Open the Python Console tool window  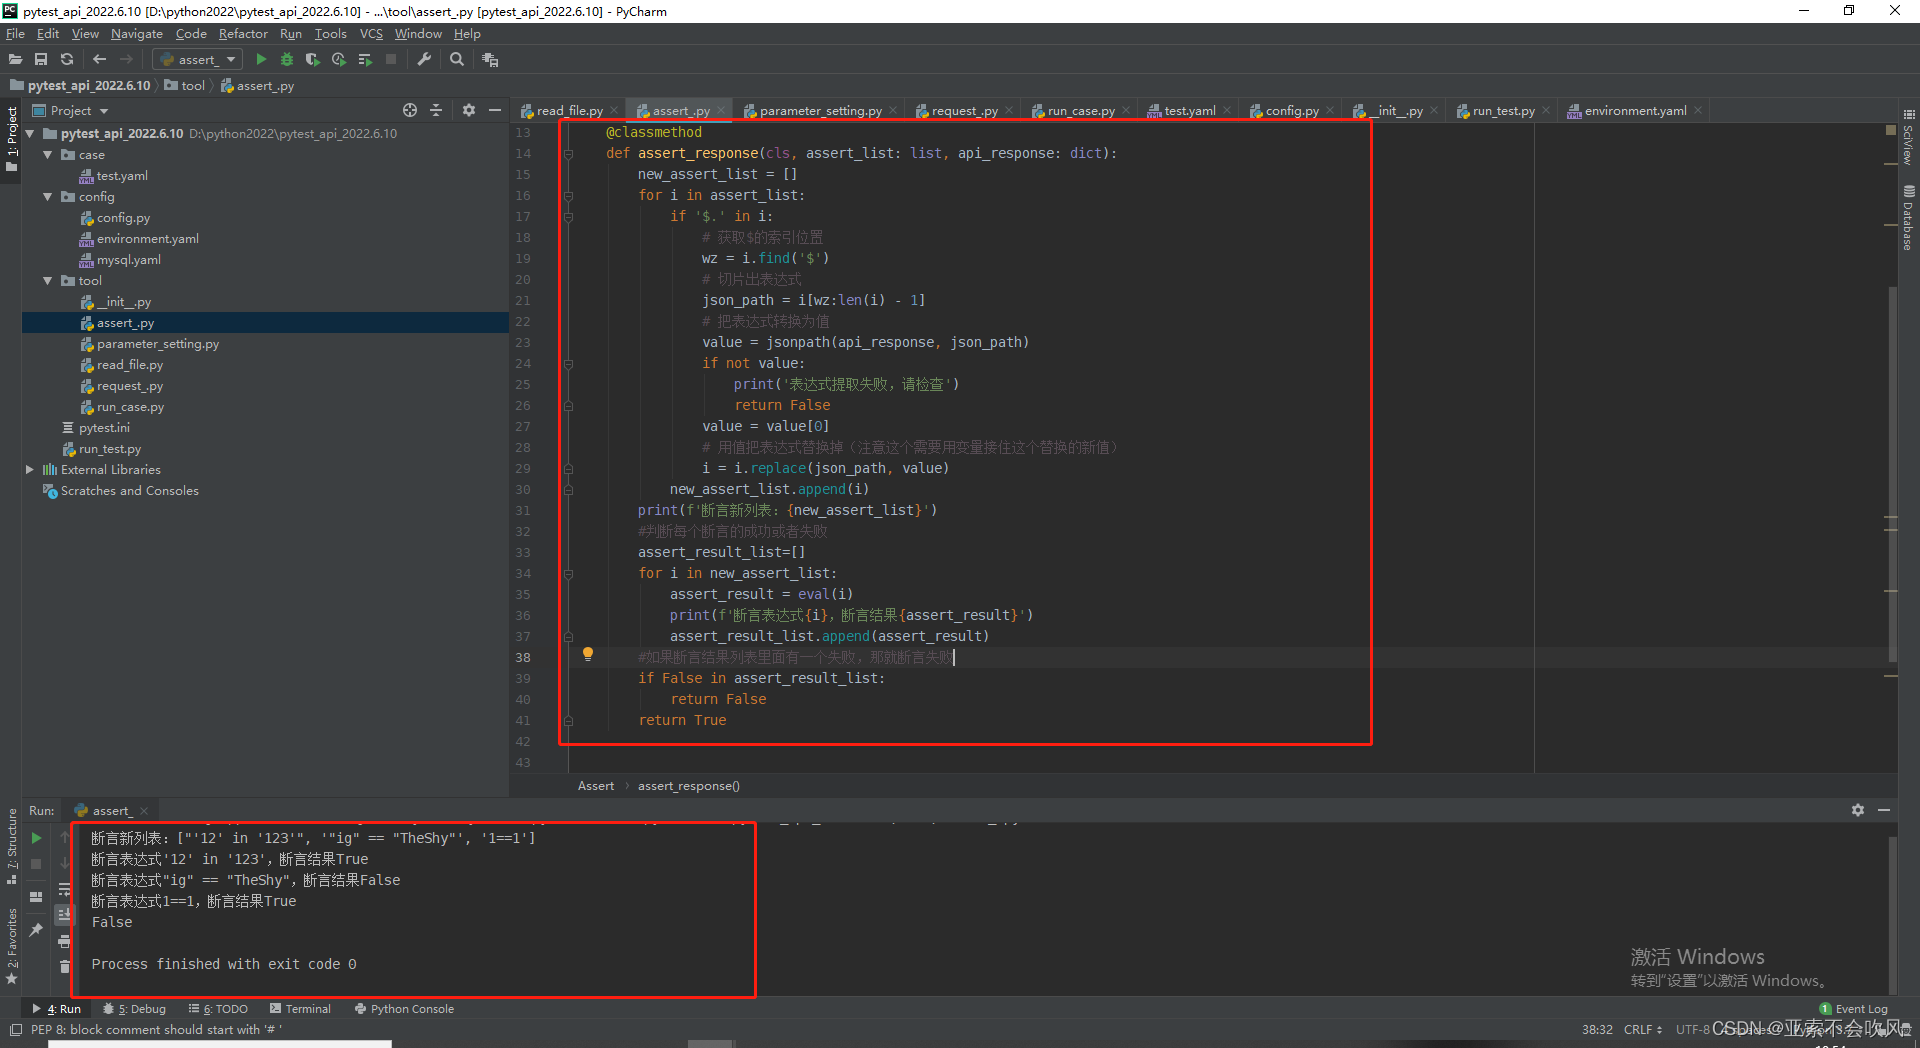click(404, 1009)
